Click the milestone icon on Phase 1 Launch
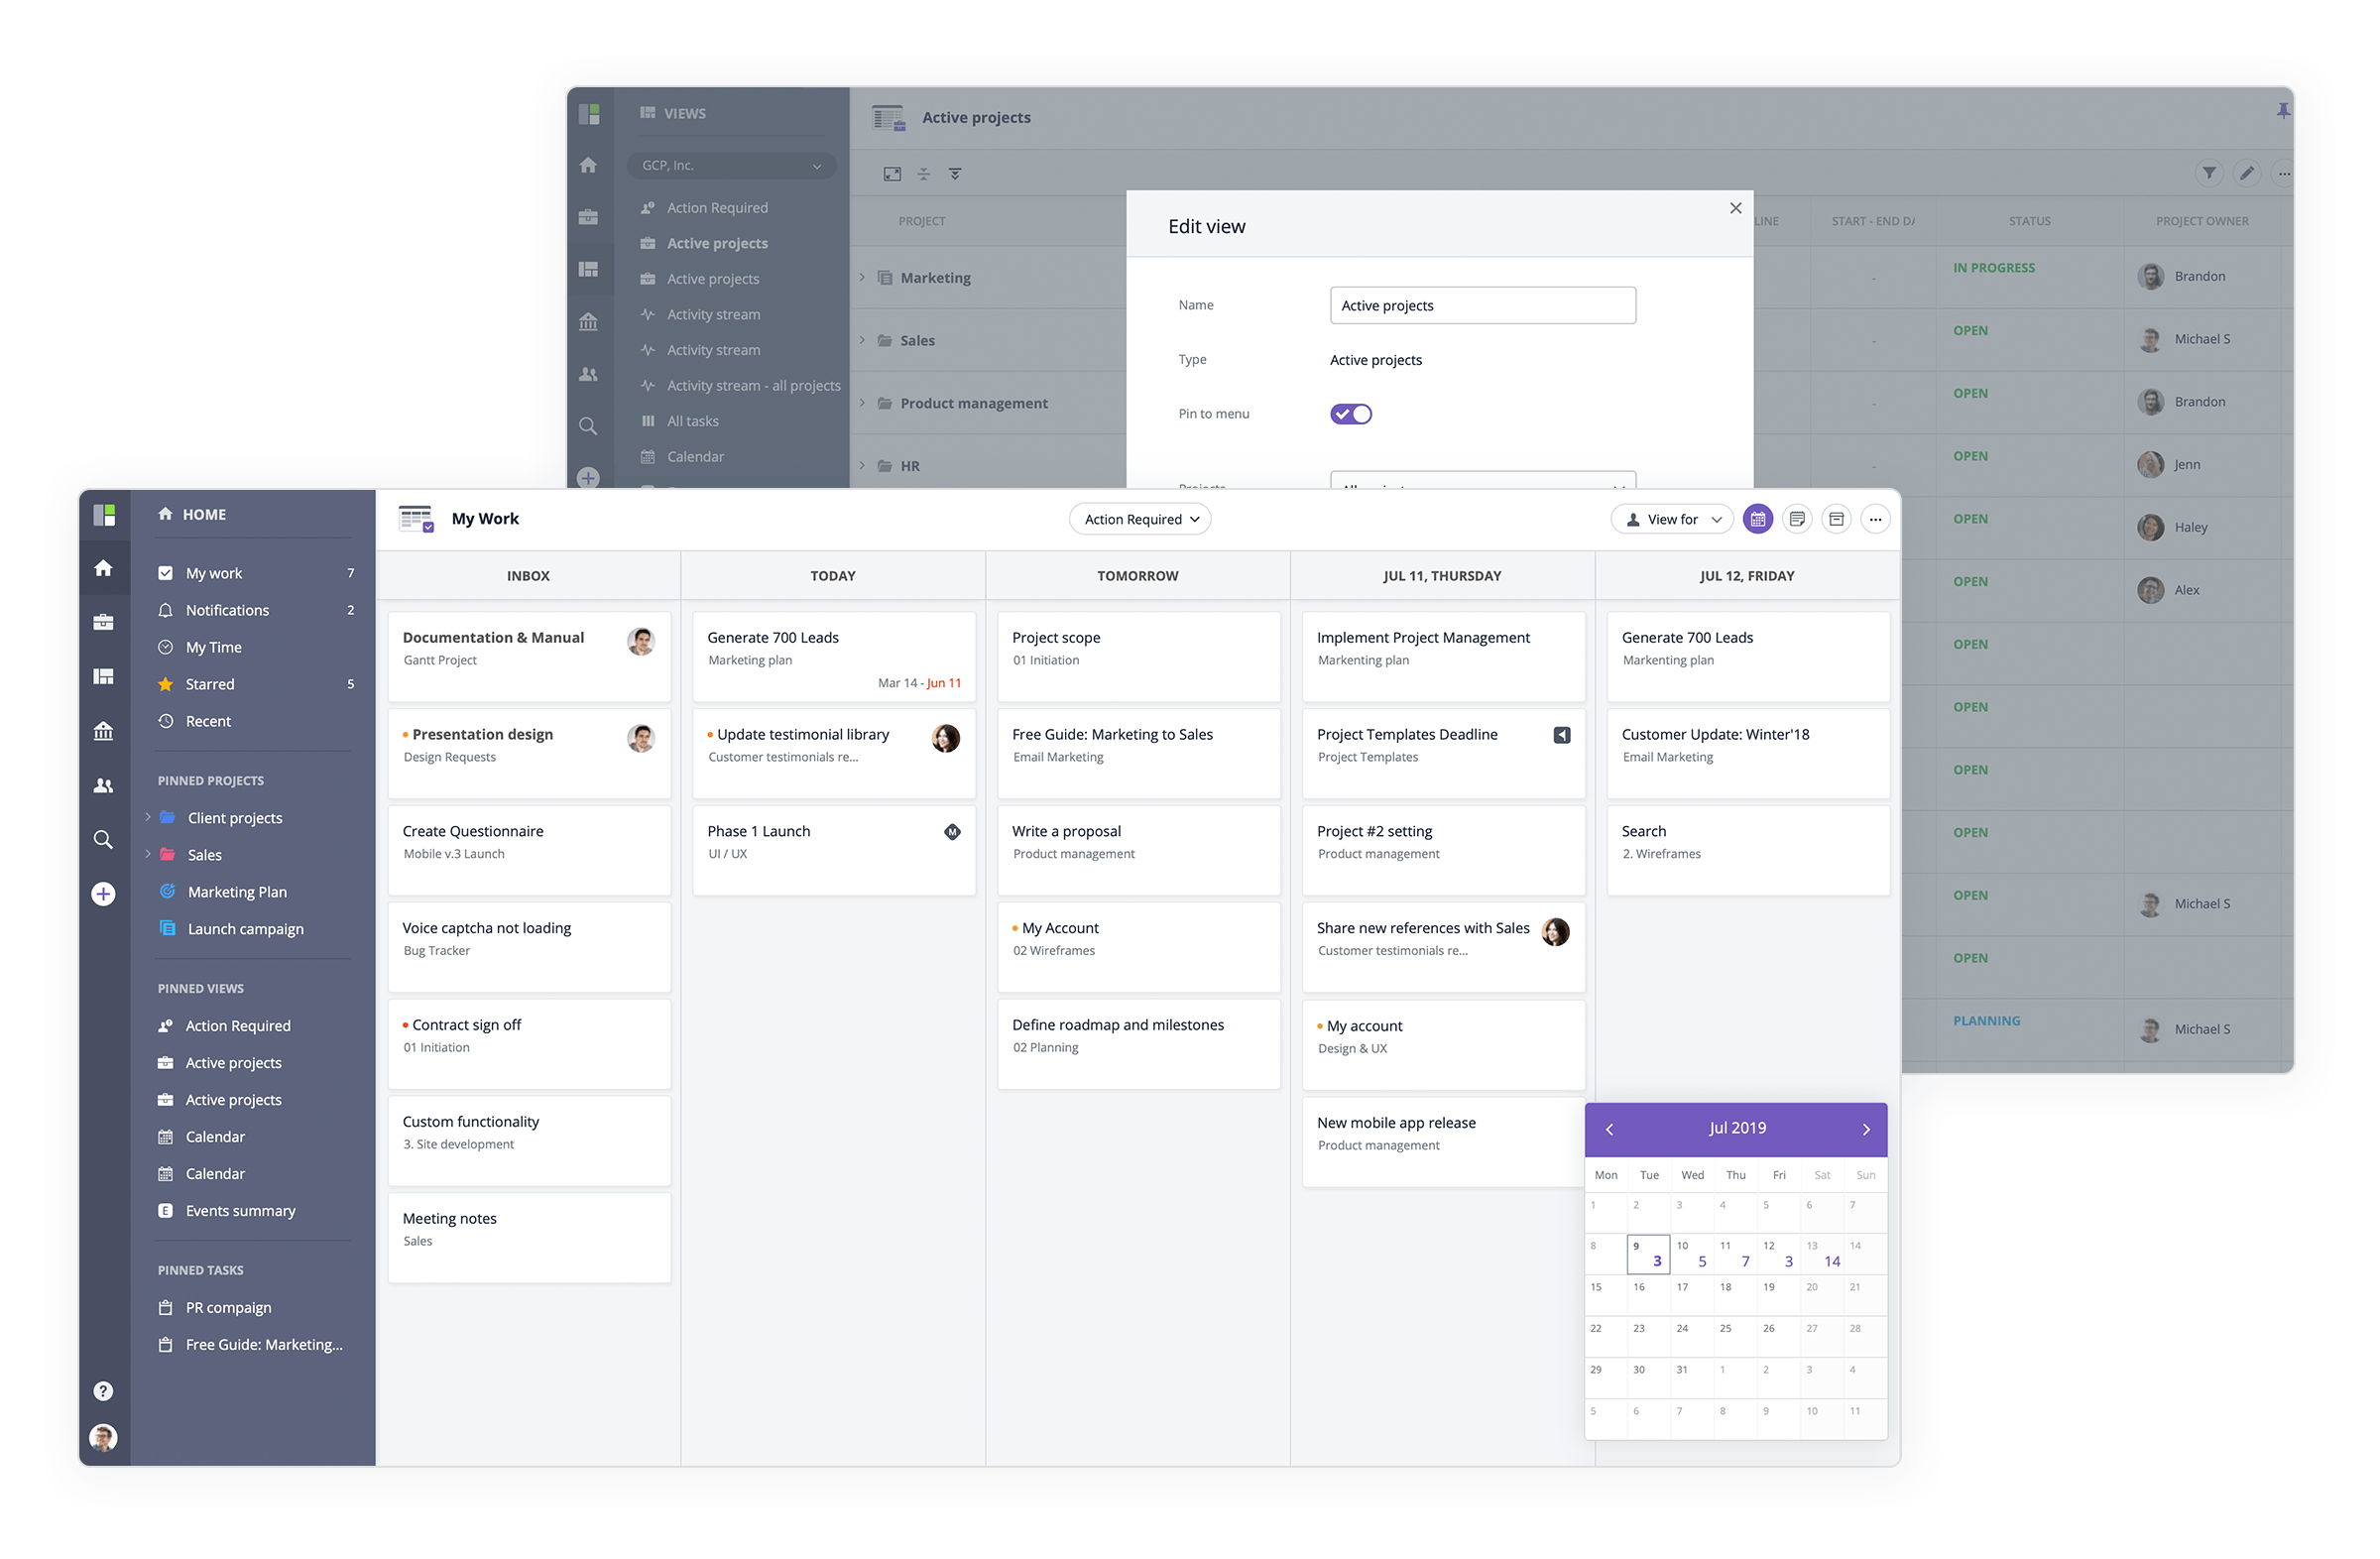This screenshot has width=2380, height=1559. click(x=952, y=832)
